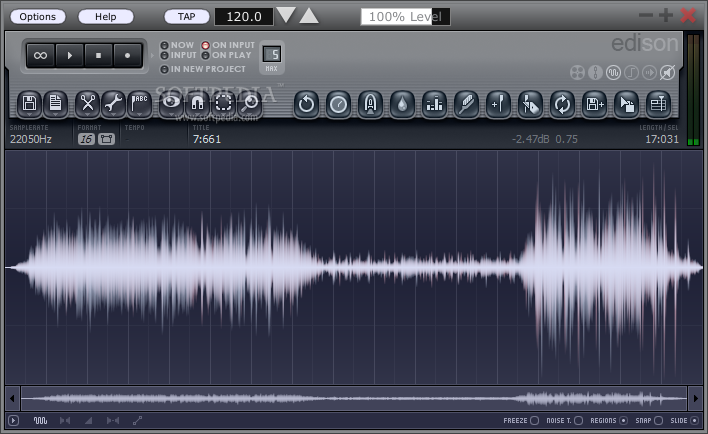The width and height of the screenshot is (708, 434).
Task: Click the small play icon in bottom bar
Action: [14, 420]
